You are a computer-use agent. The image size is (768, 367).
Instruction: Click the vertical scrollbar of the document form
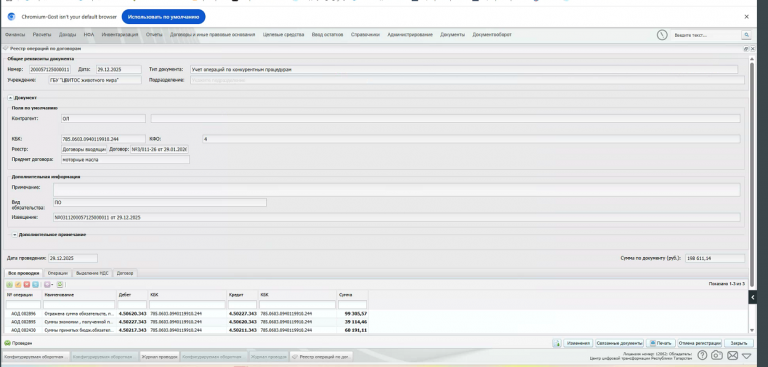pos(752,147)
